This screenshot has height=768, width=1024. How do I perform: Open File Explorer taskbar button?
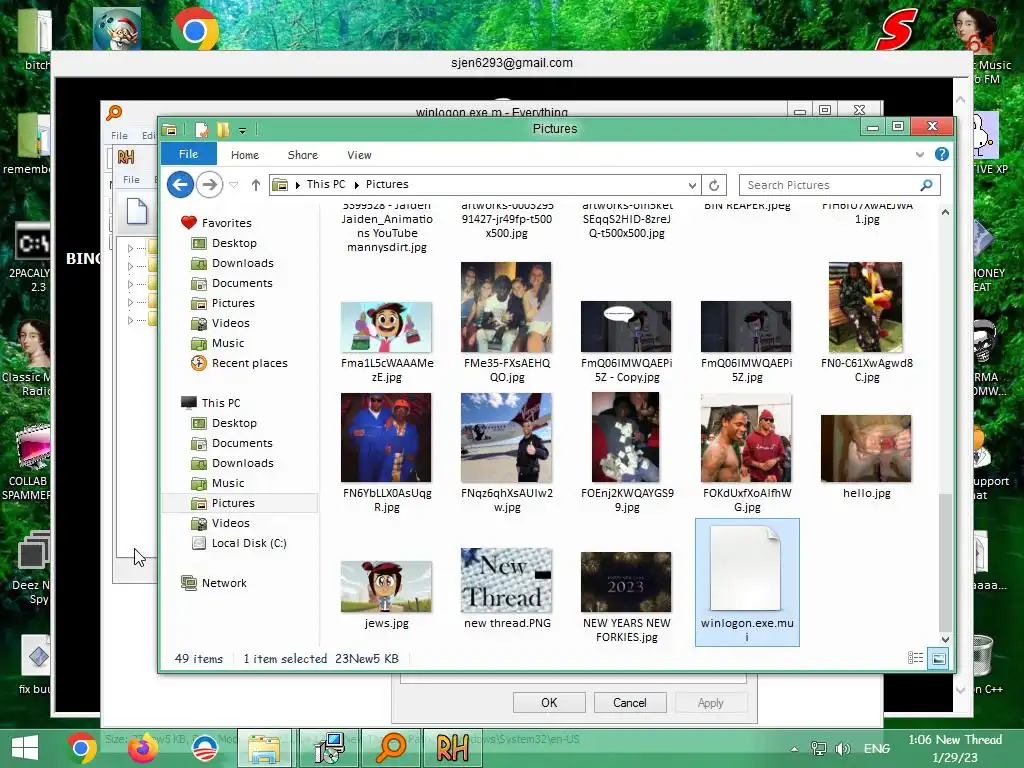coord(264,748)
